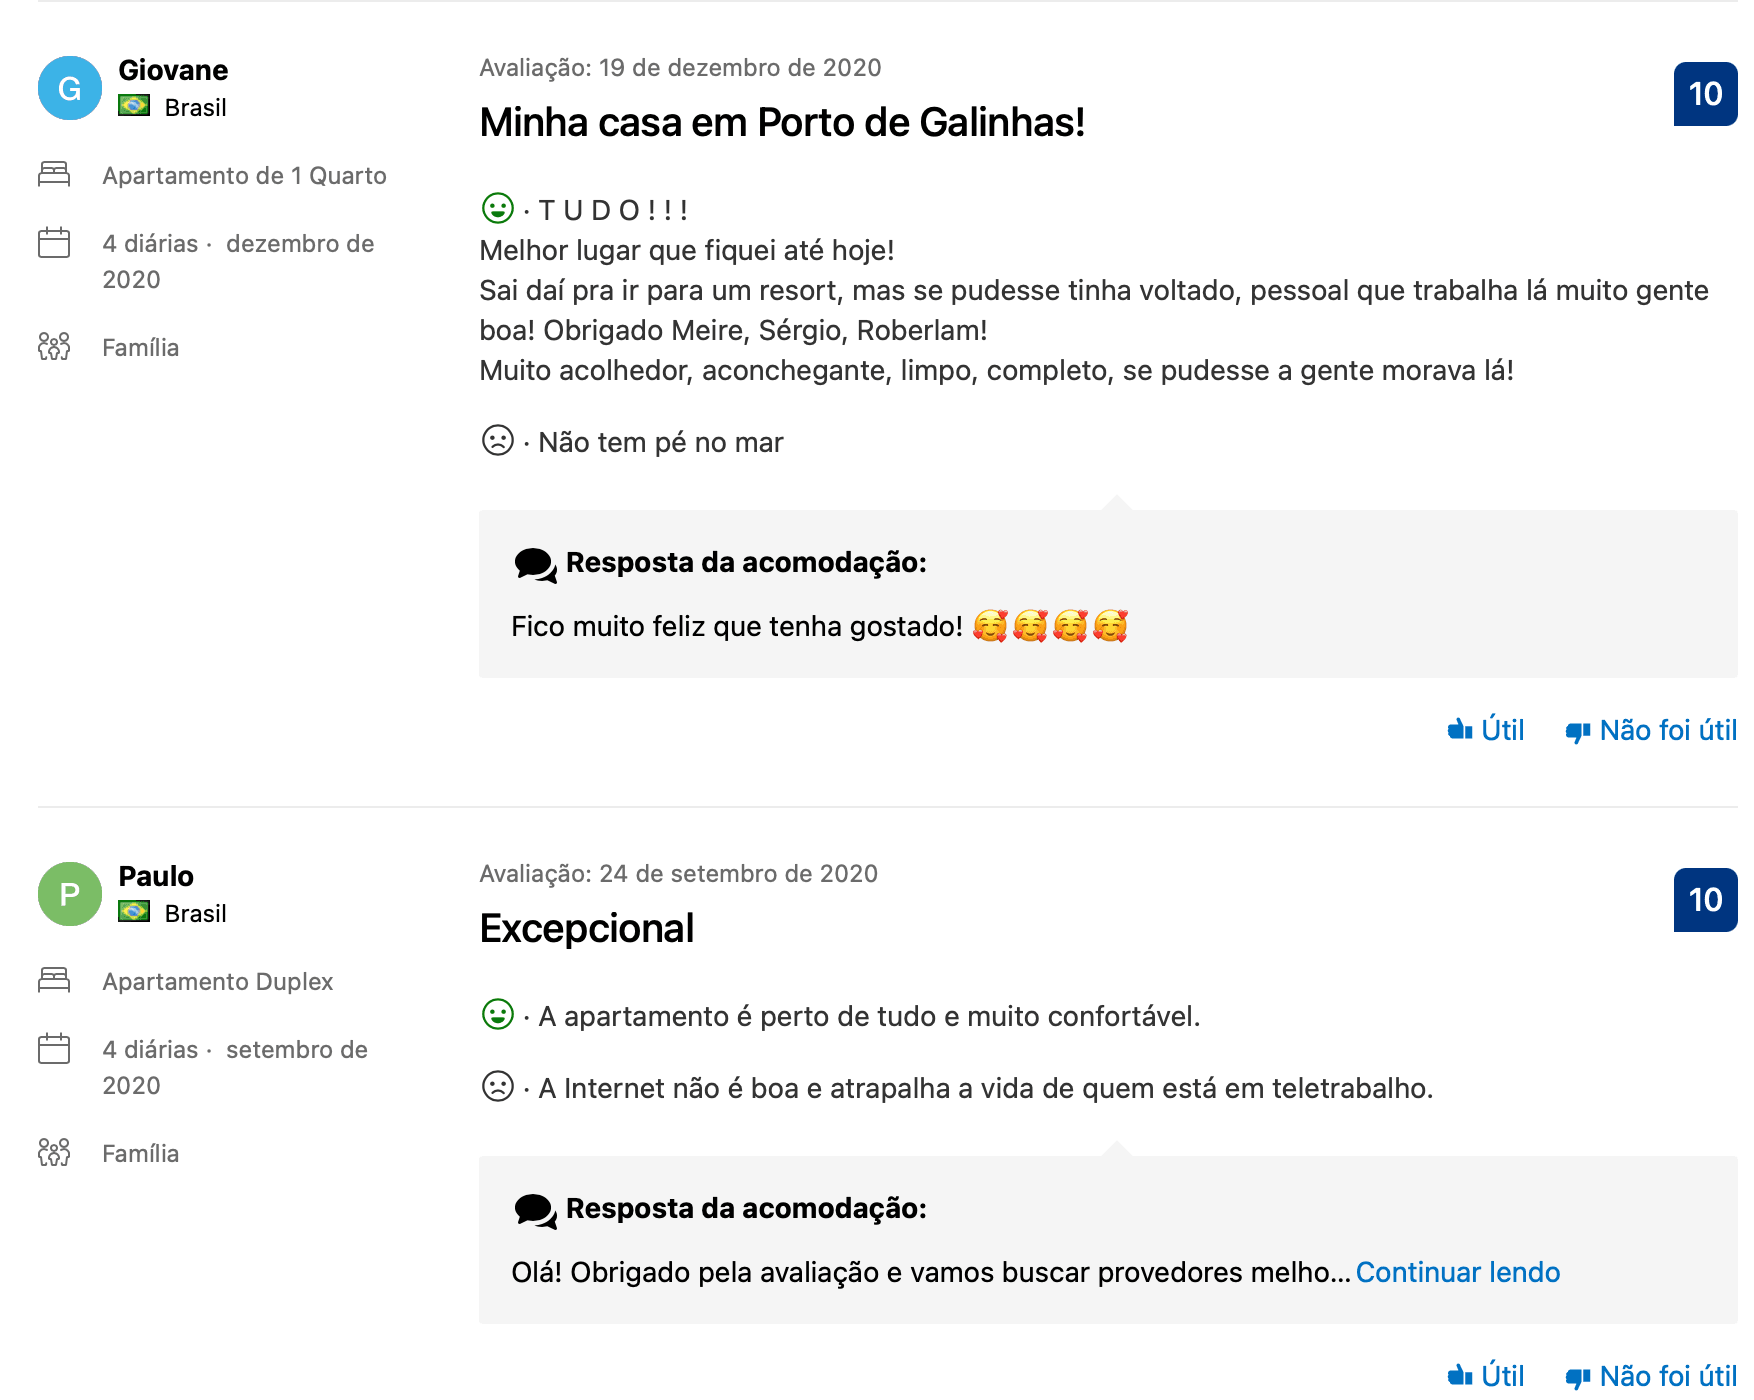Click the speech bubble icon in Giovane's property response
The height and width of the screenshot is (1400, 1754).
click(x=535, y=565)
